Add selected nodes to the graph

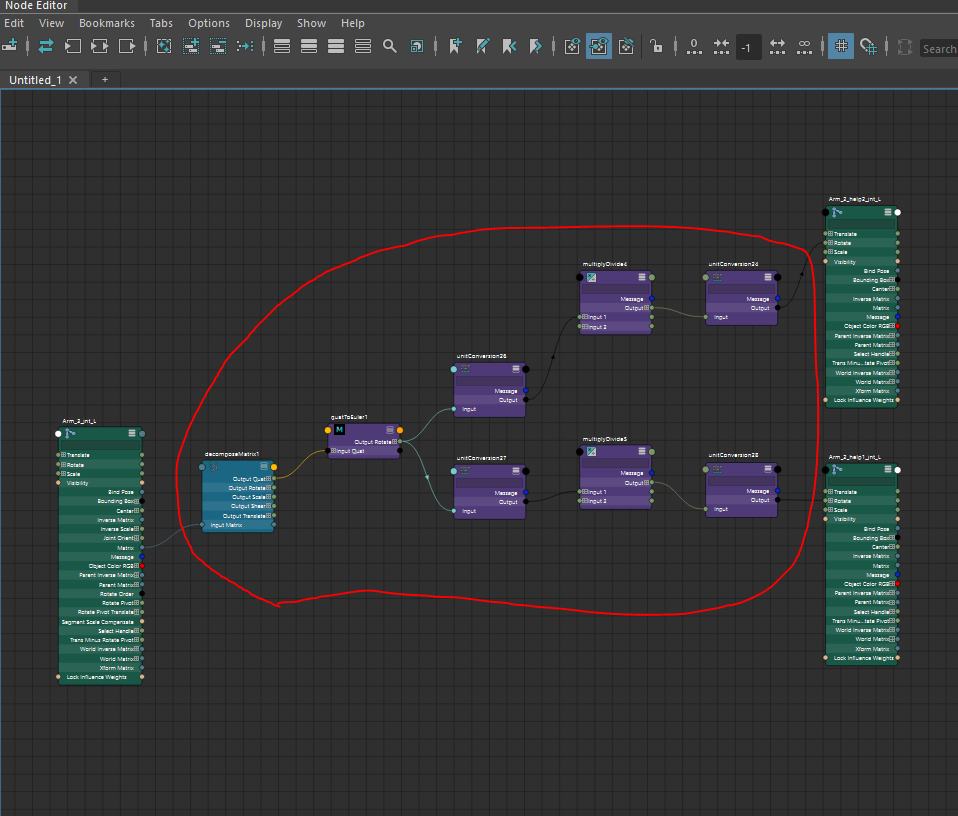(x=191, y=46)
